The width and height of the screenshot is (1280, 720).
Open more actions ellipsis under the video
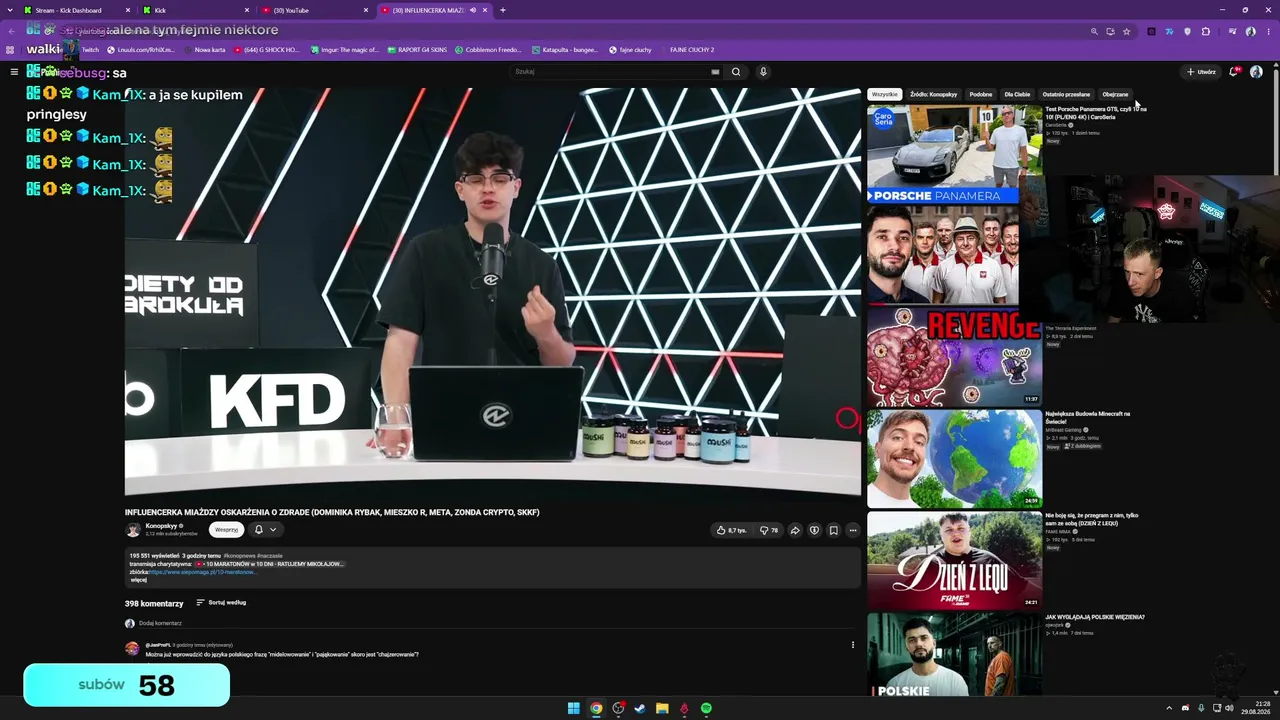pyautogui.click(x=853, y=530)
